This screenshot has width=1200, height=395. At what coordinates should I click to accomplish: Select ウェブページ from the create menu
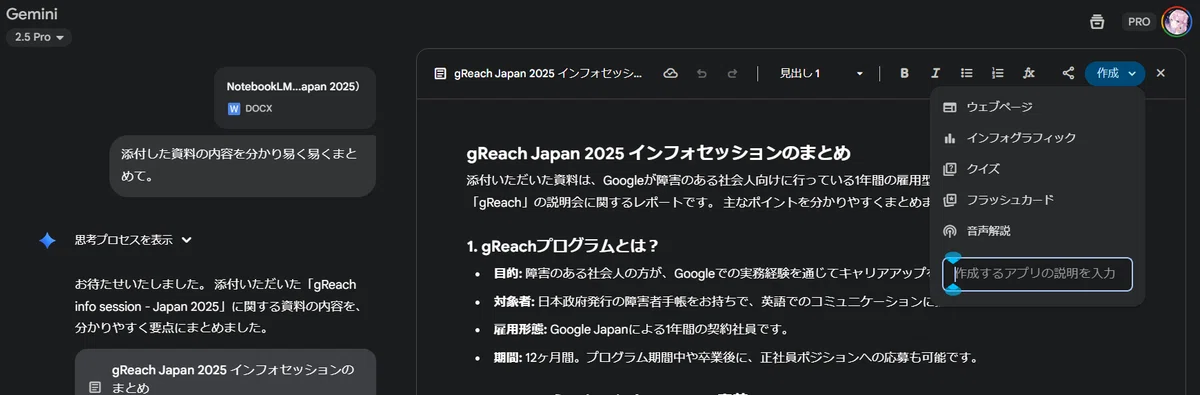coord(1037,107)
